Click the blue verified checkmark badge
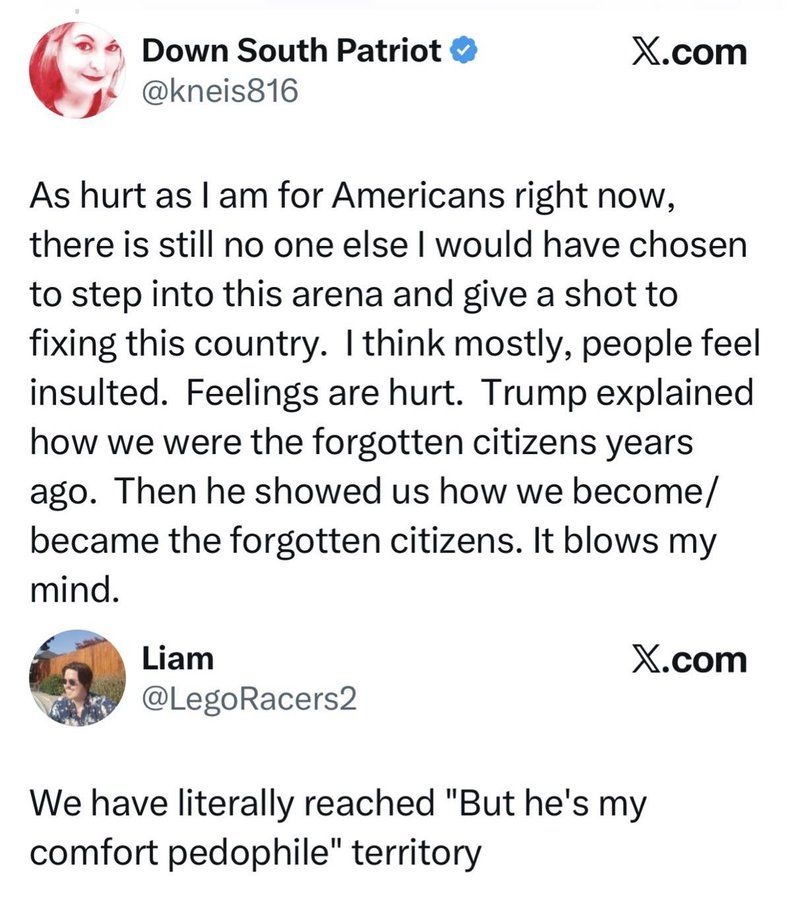This screenshot has width=796, height=900. tap(464, 51)
